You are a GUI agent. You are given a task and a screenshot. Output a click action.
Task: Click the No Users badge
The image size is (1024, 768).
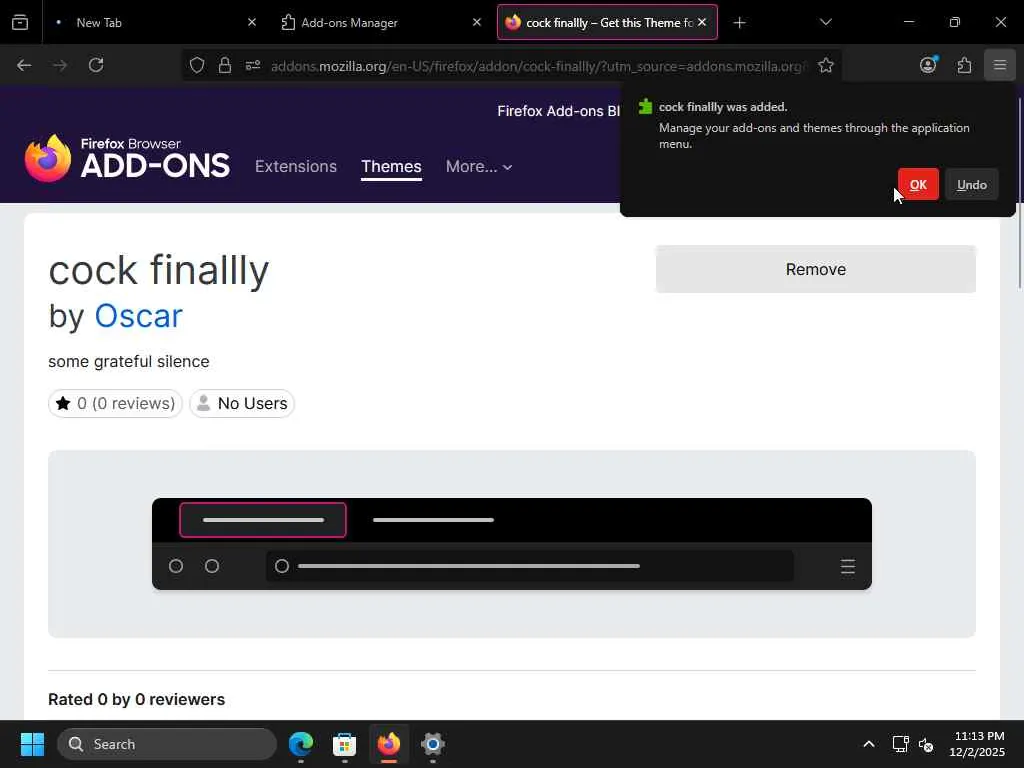[242, 404]
